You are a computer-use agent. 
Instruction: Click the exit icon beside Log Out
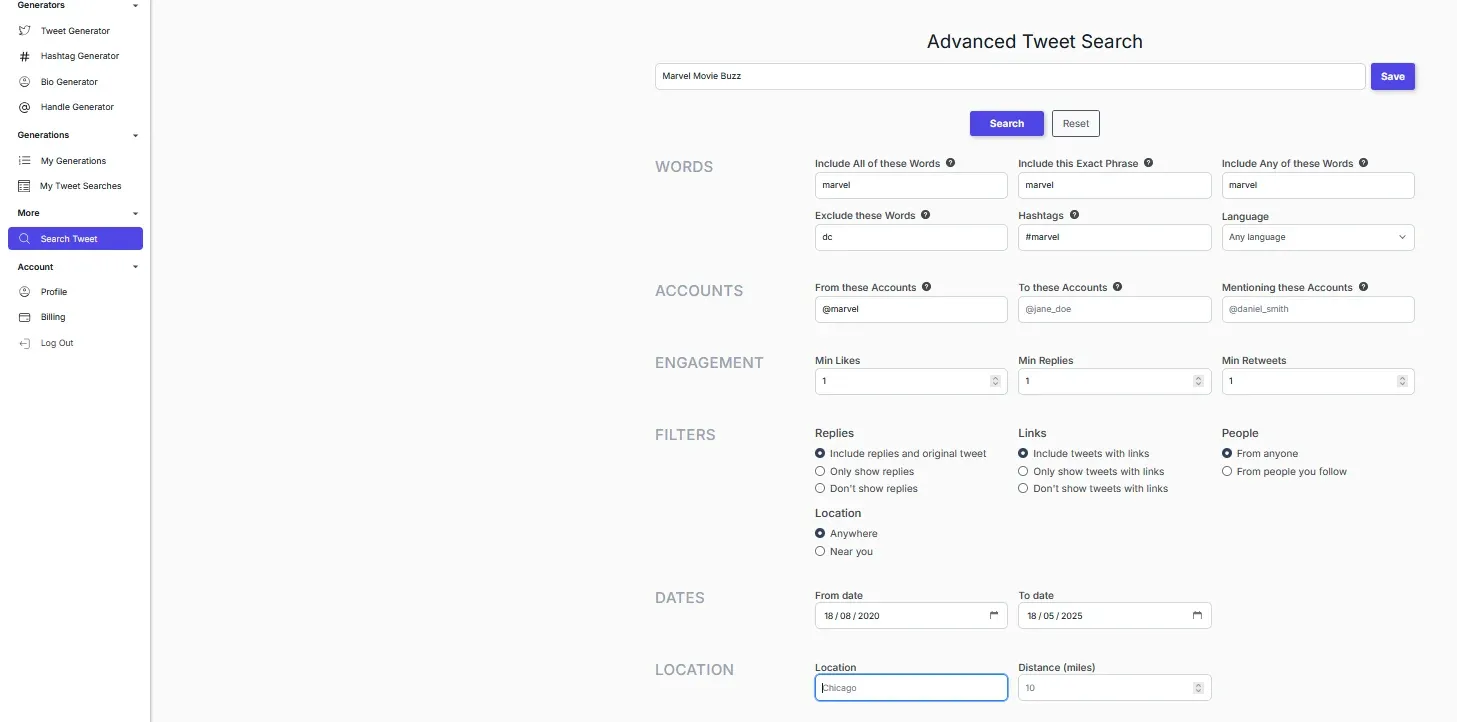pos(25,343)
